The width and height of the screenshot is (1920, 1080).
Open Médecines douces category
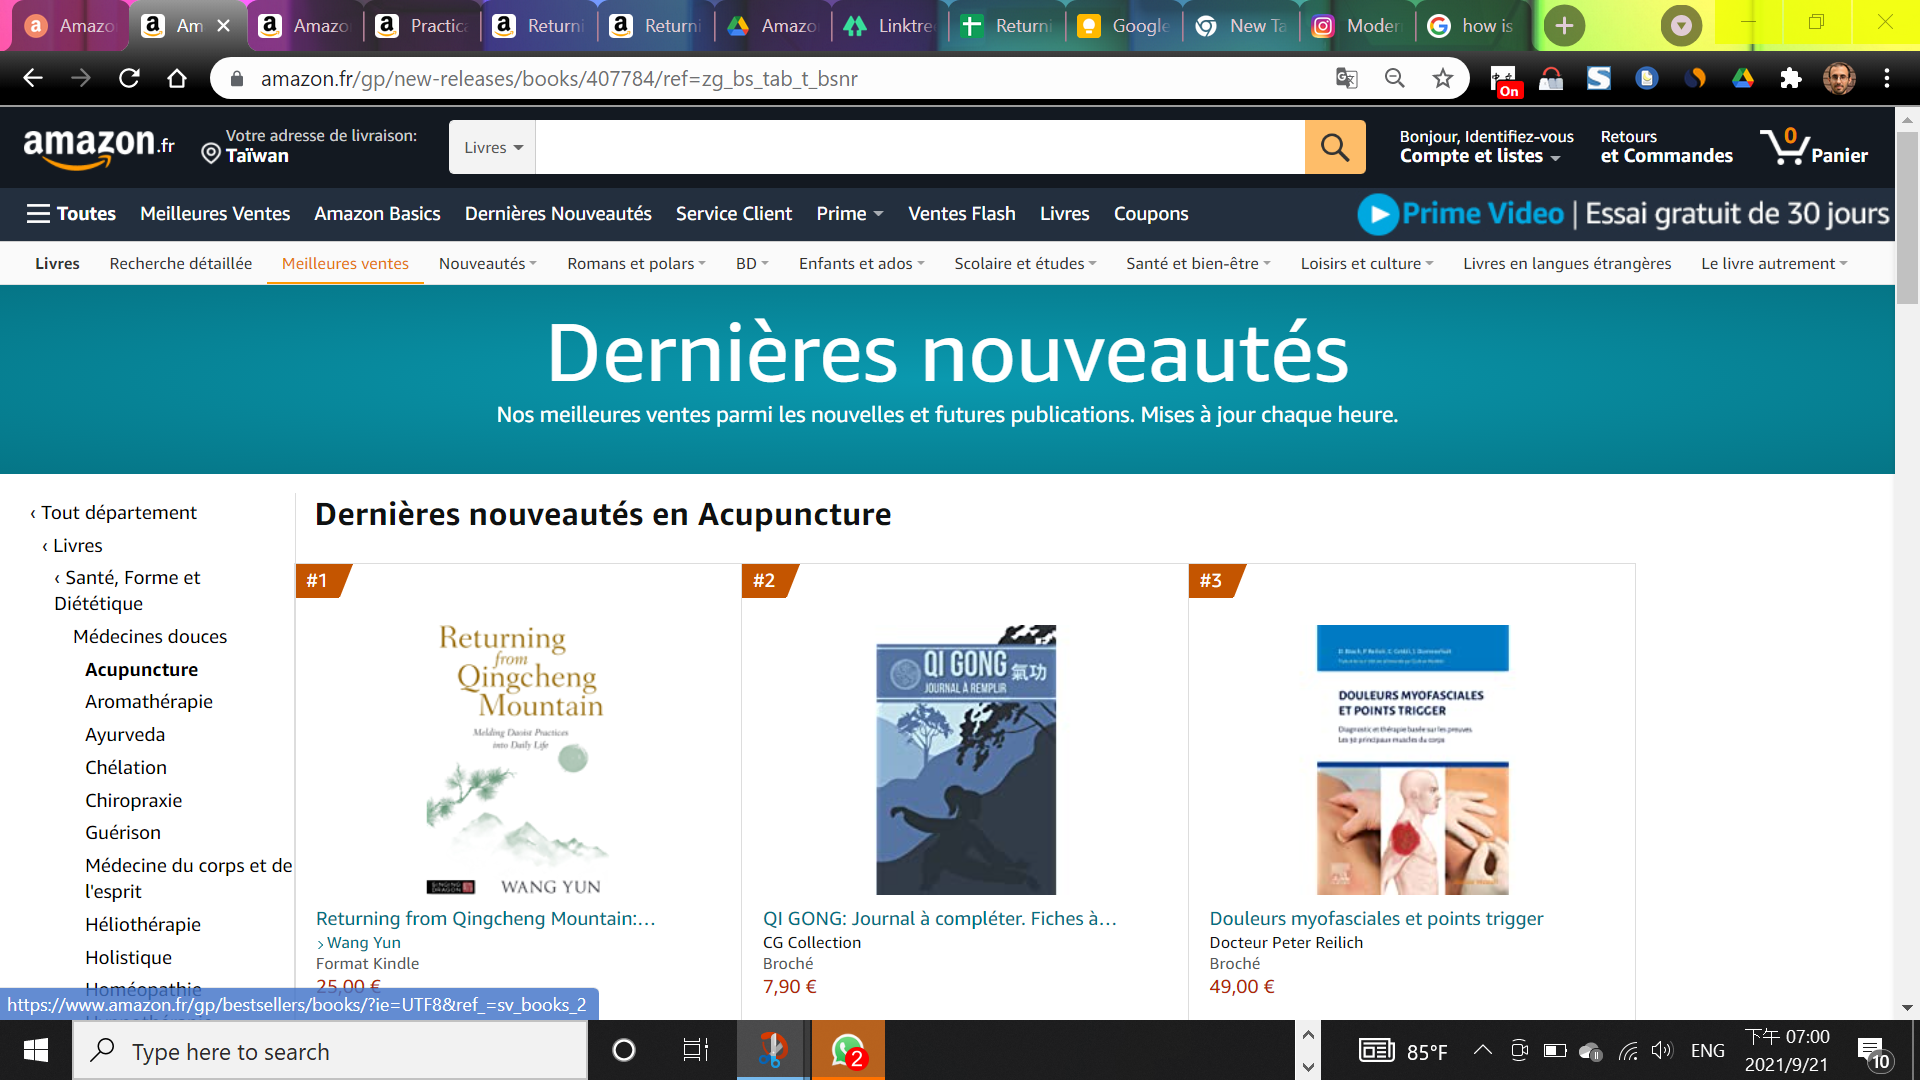[150, 636]
